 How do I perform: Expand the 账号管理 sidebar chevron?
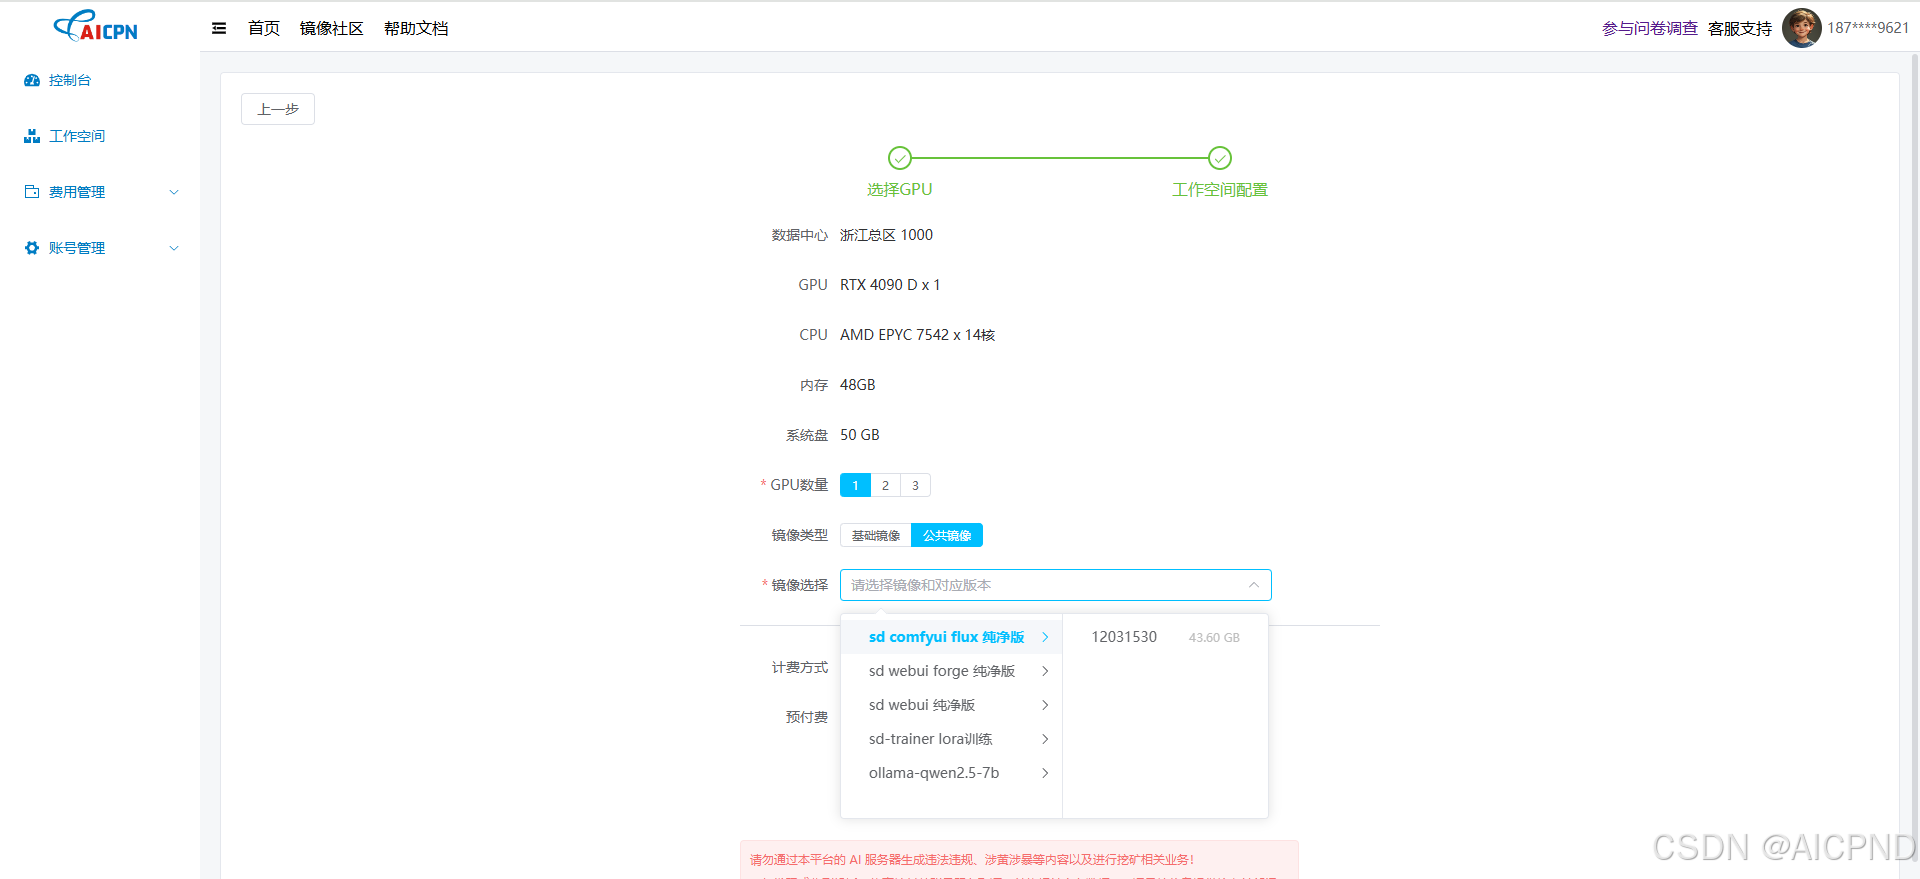point(174,248)
